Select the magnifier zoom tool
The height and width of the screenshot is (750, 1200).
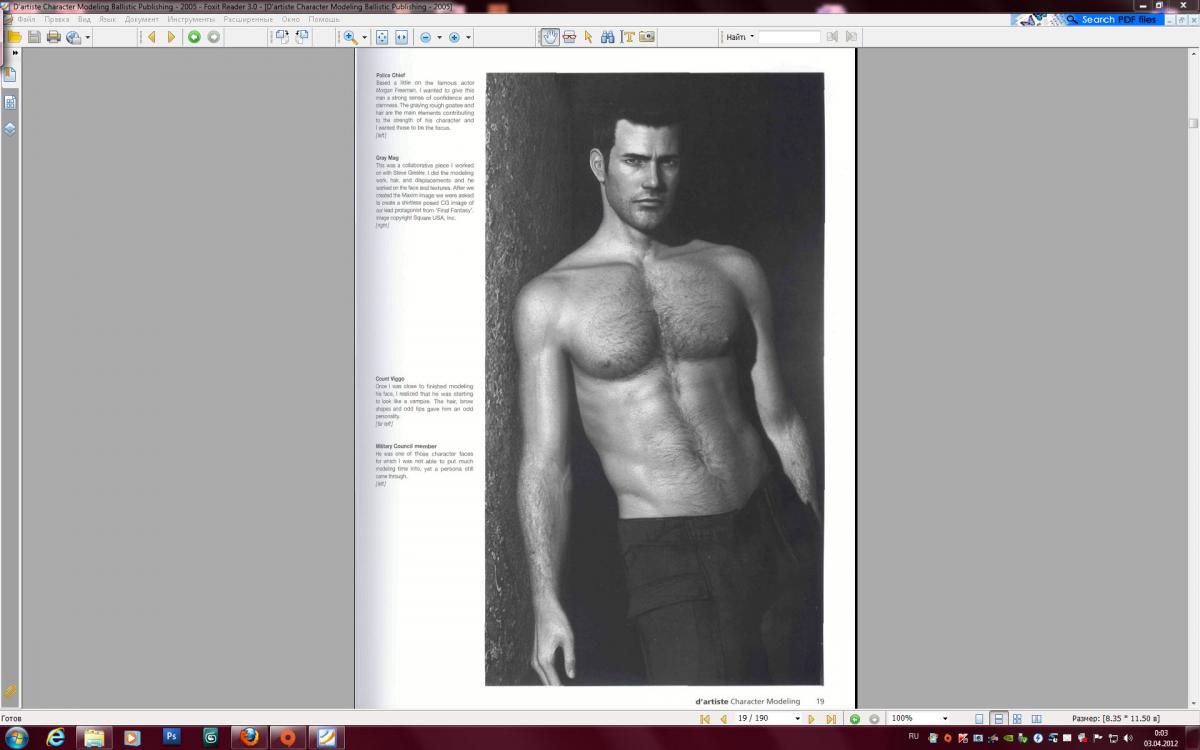point(350,37)
